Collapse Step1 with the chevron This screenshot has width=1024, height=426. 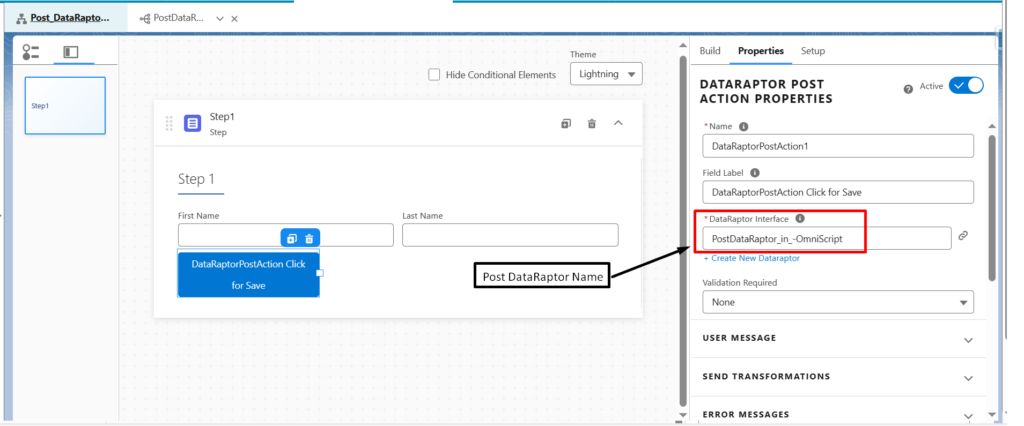click(x=618, y=123)
